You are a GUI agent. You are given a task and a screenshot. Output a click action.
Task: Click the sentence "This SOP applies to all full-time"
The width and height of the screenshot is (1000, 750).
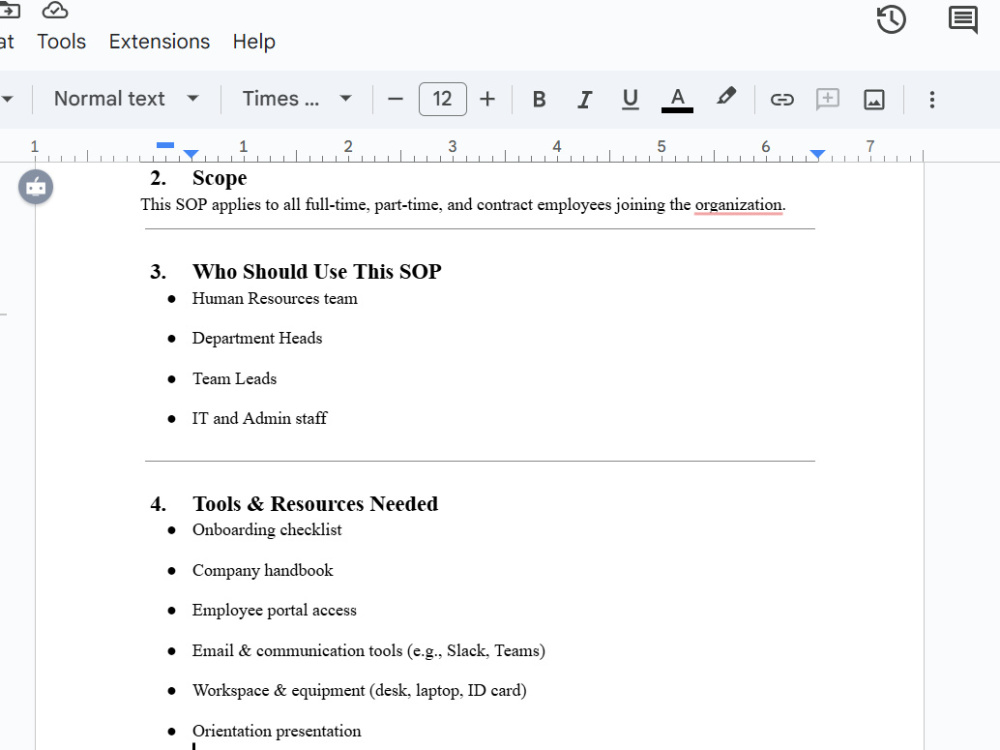255,205
